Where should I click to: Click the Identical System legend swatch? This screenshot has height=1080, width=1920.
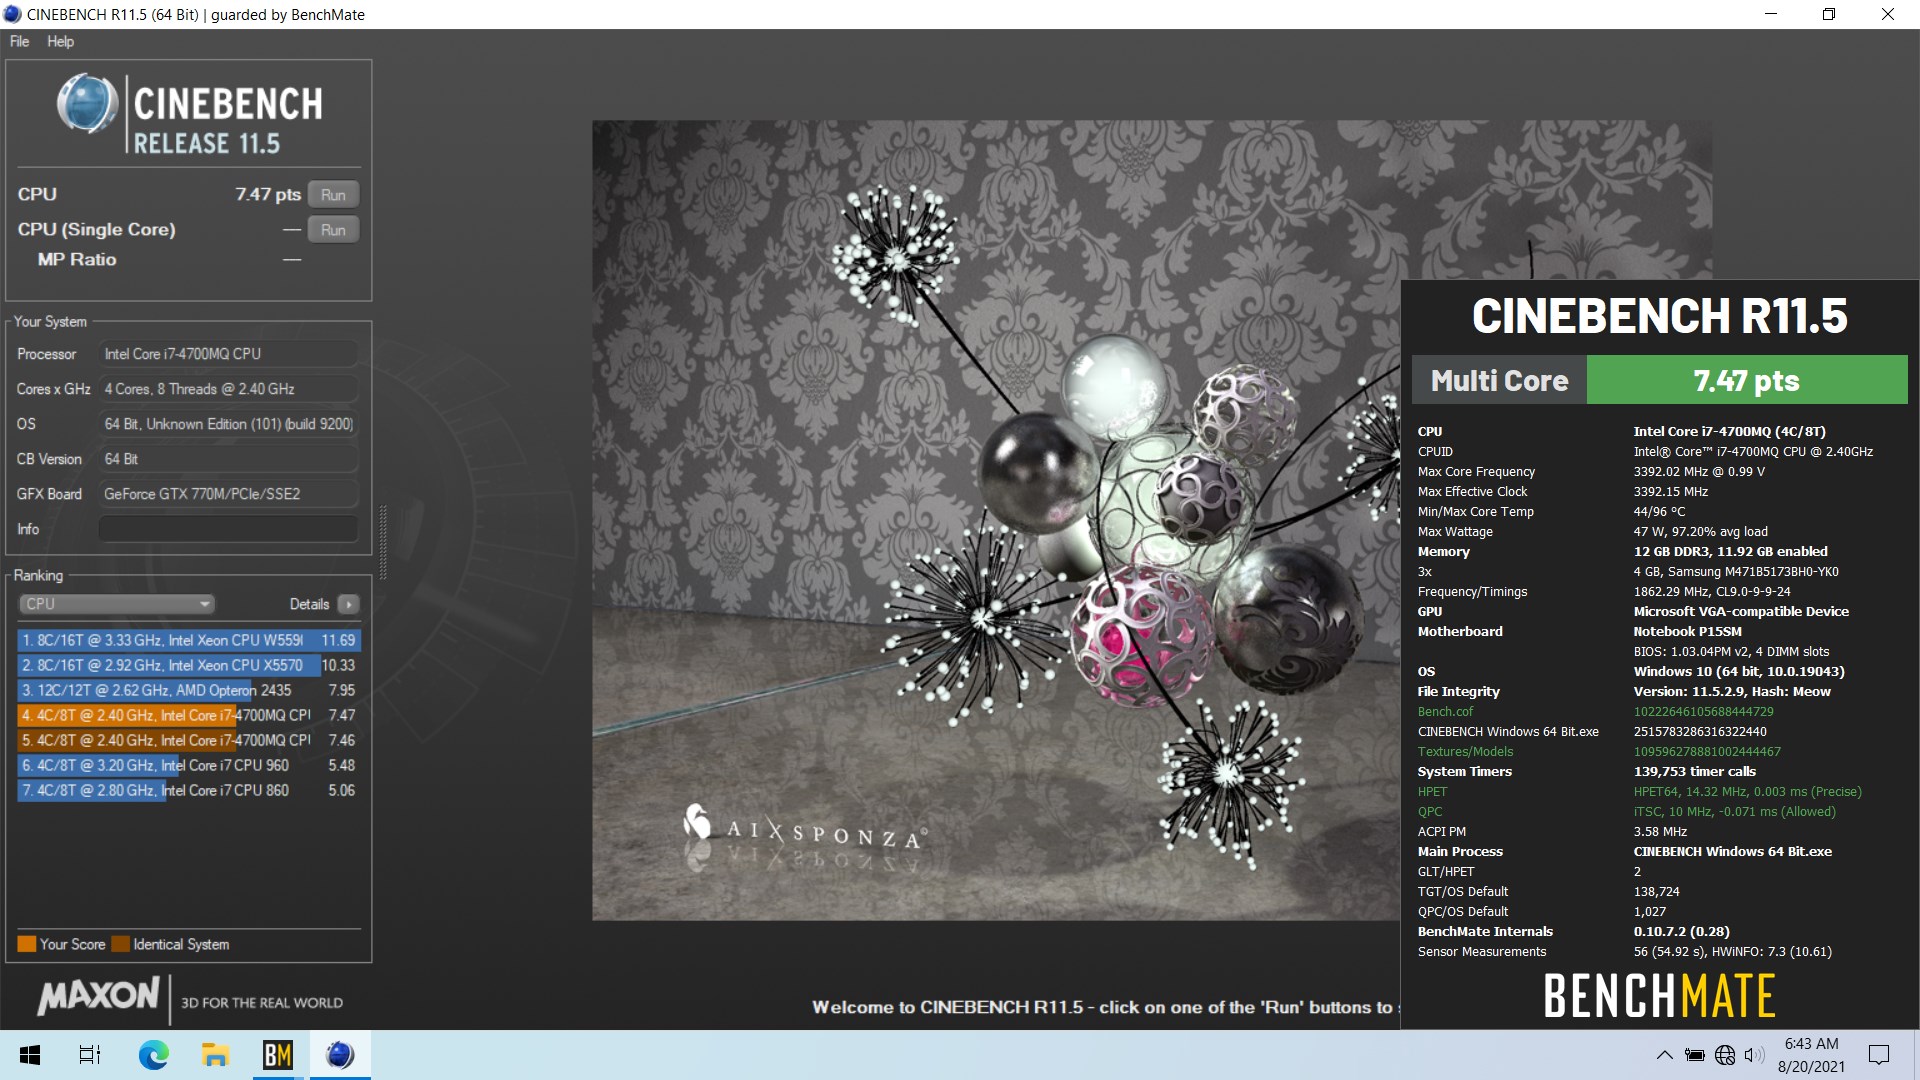pyautogui.click(x=121, y=944)
